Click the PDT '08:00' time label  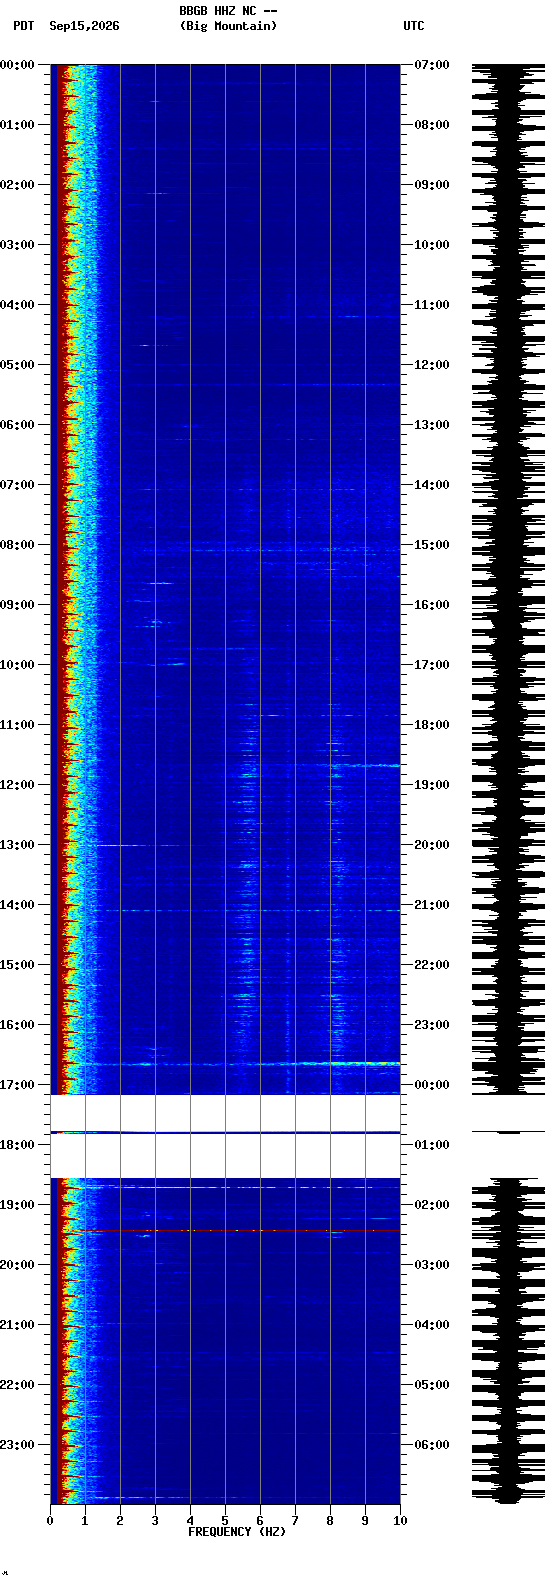point(17,545)
